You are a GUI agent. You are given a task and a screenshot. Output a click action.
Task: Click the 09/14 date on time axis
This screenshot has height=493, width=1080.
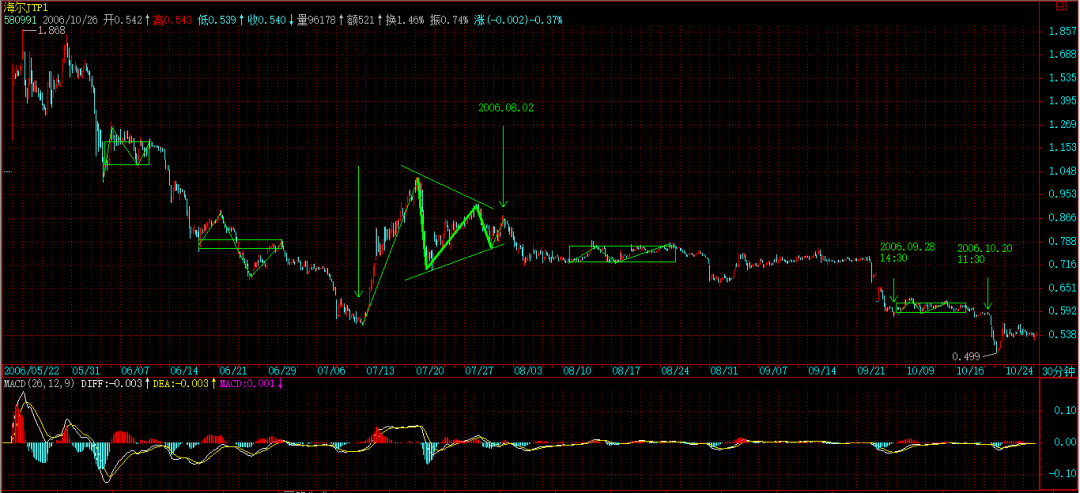pos(820,370)
